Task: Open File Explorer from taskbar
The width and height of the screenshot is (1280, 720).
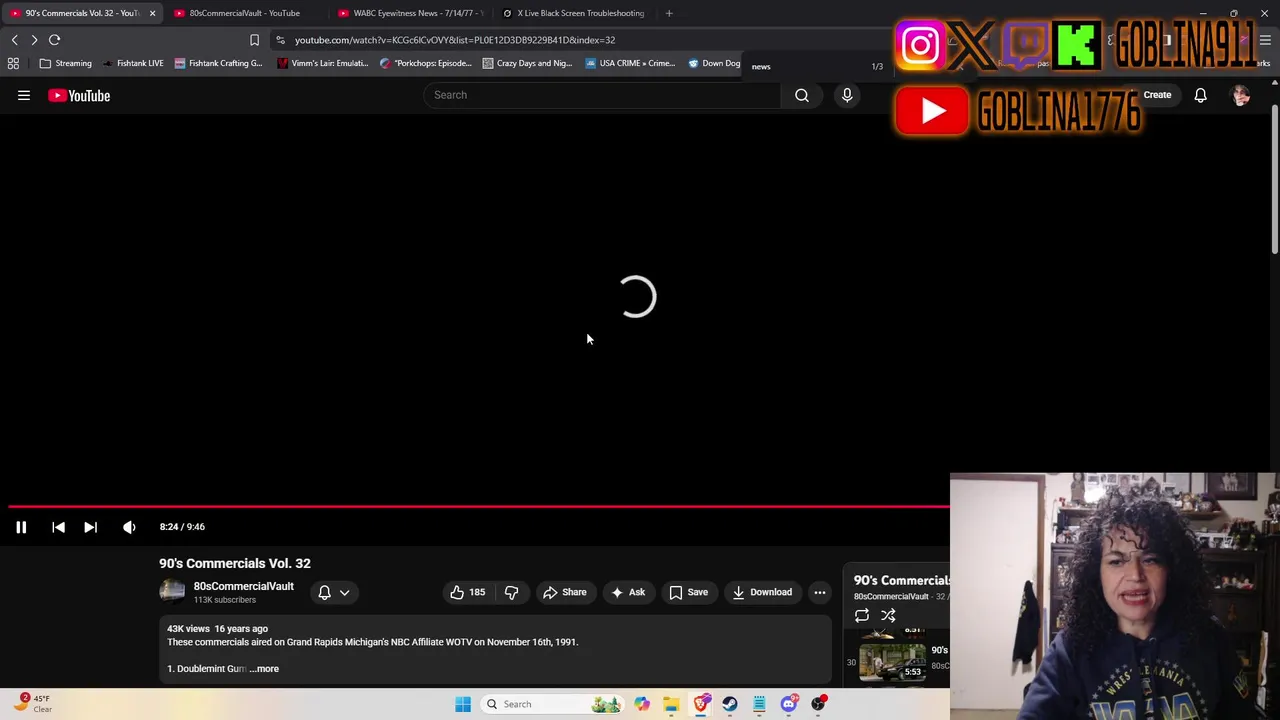Action: [x=671, y=704]
